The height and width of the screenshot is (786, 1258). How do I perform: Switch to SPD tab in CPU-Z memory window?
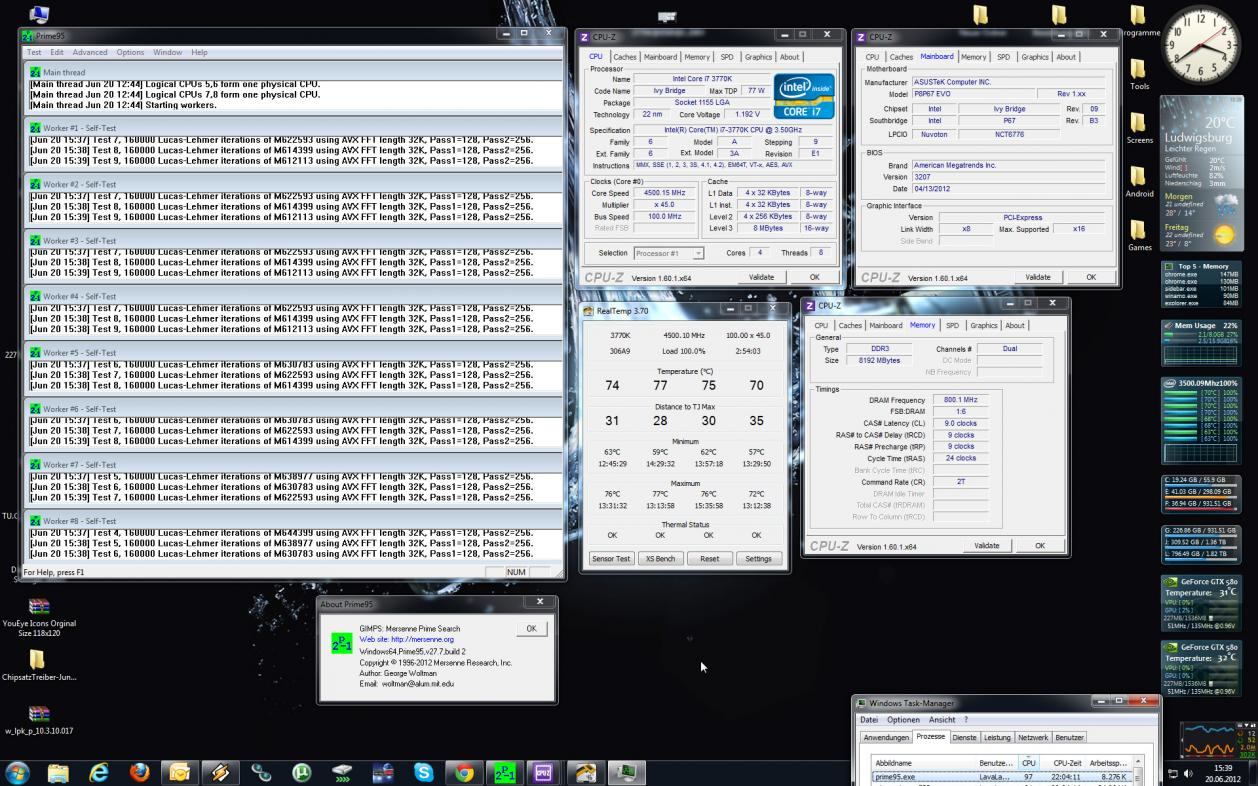(952, 325)
